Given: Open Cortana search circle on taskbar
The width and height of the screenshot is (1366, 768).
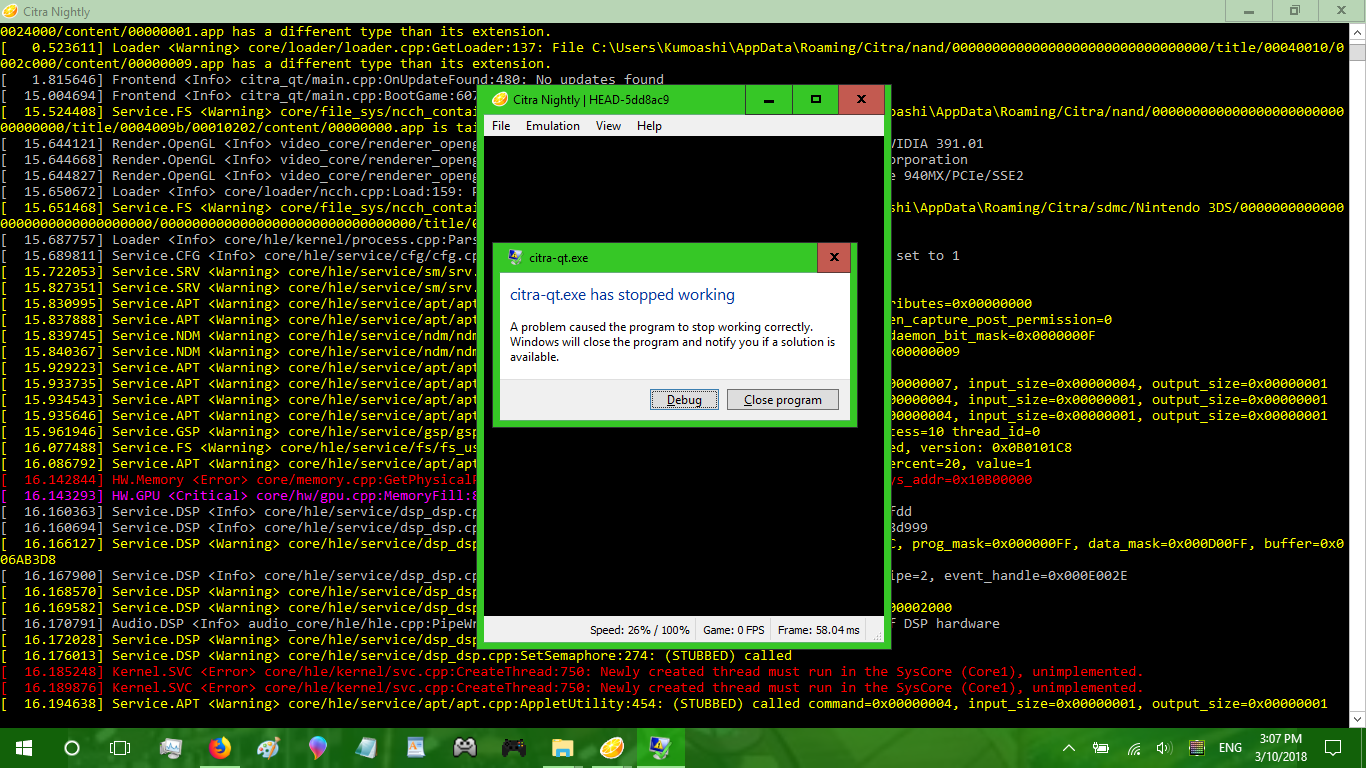Looking at the screenshot, I should (71, 748).
